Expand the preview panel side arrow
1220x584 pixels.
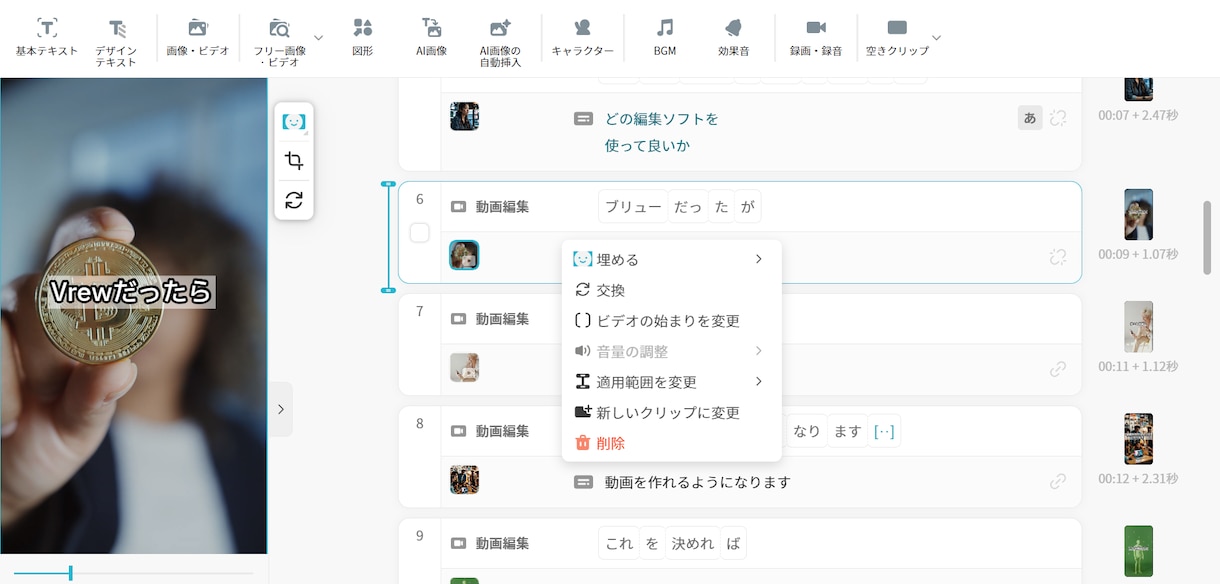pyautogui.click(x=280, y=409)
